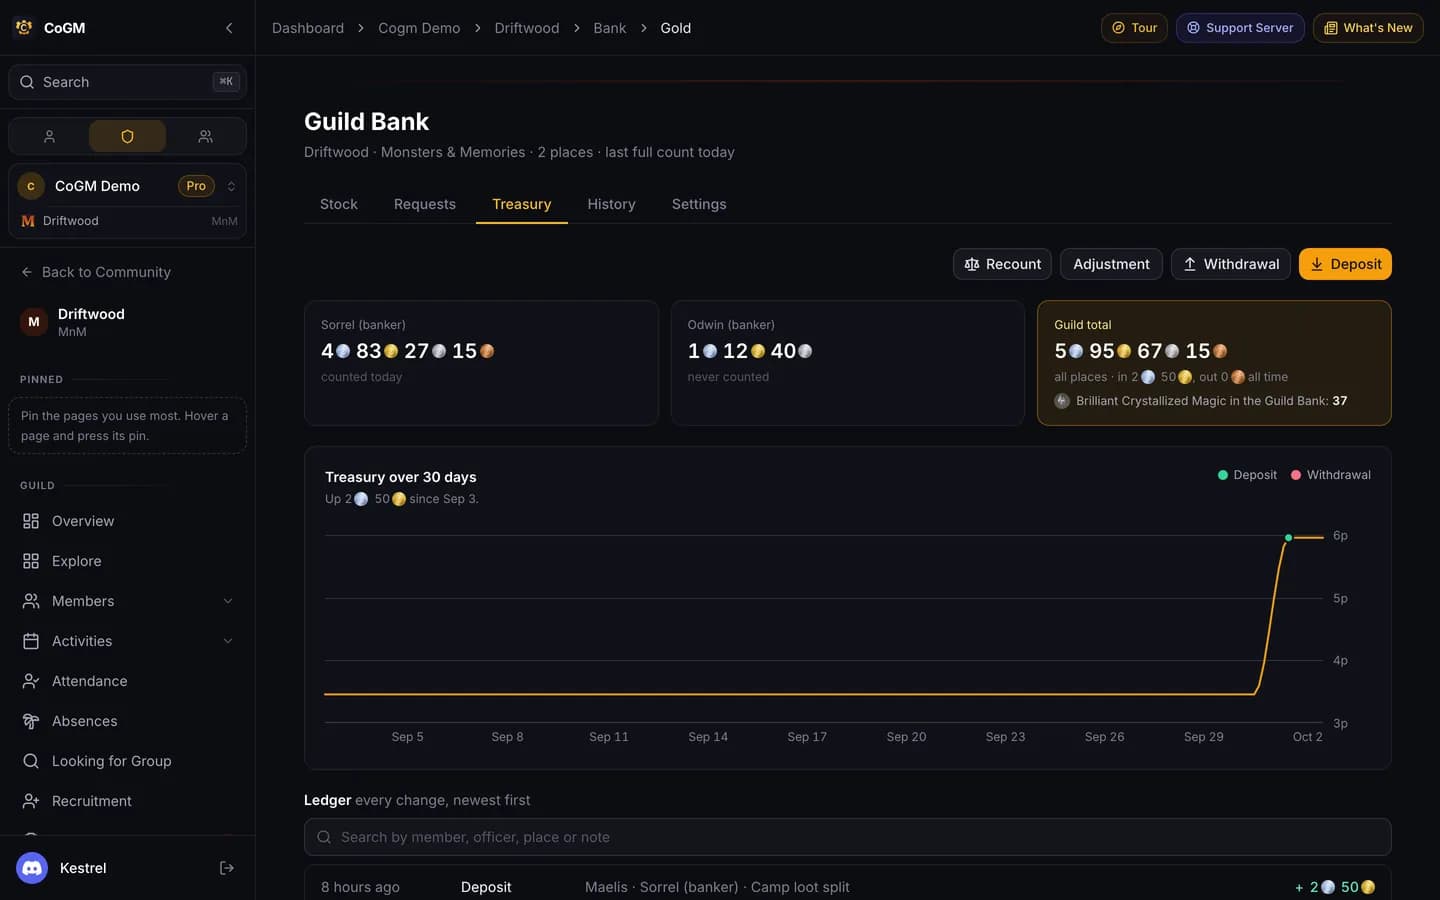
Task: Click the Bank breadcrumb
Action: (x=610, y=28)
